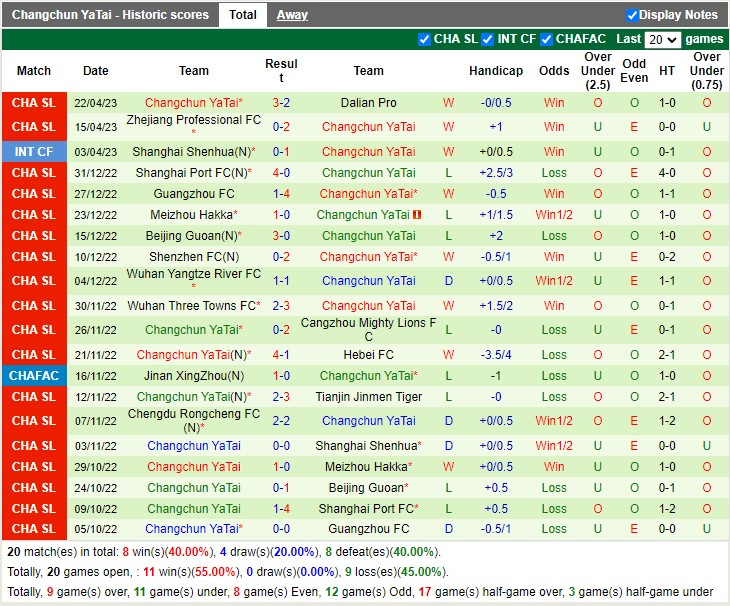Click the CHAFAC badge in the Match column
The image size is (730, 606).
(x=34, y=376)
